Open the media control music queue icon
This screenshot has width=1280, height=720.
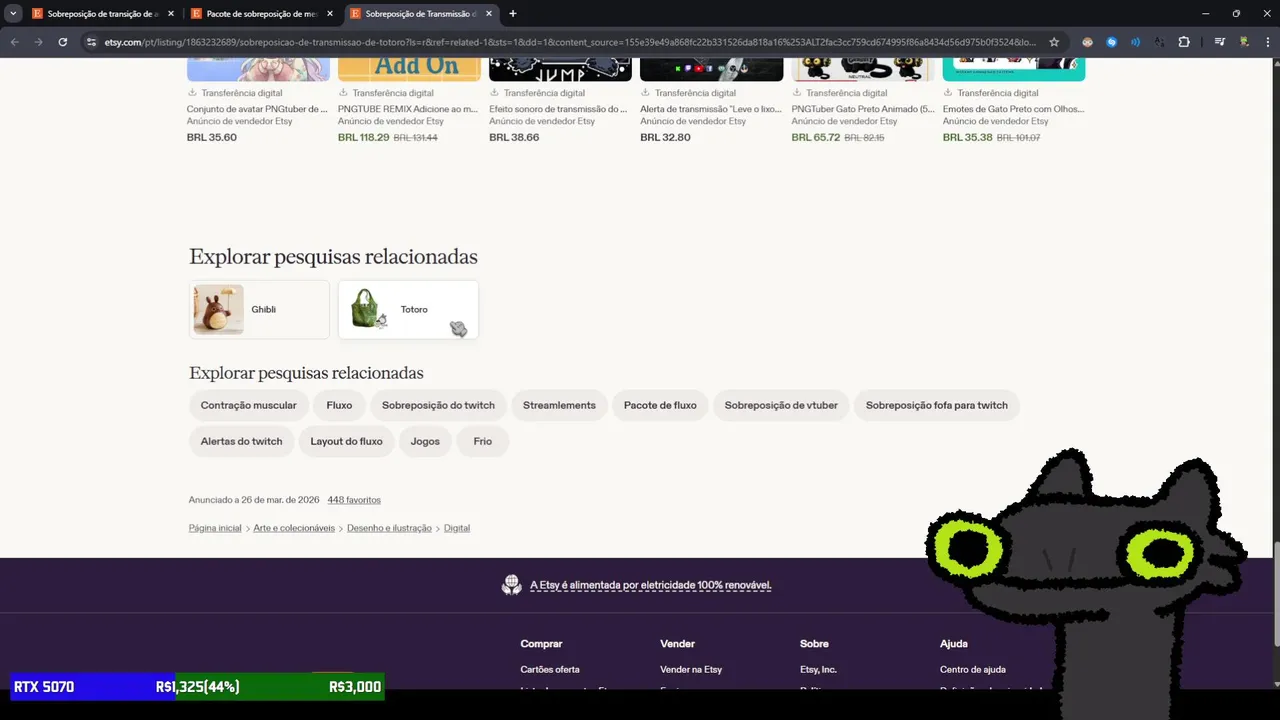point(1220,42)
